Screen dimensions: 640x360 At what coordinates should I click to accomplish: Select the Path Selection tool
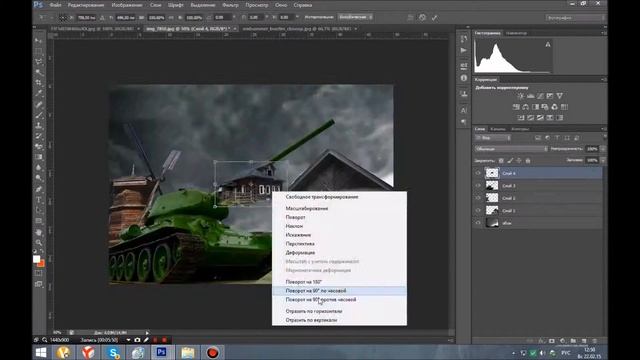39,210
